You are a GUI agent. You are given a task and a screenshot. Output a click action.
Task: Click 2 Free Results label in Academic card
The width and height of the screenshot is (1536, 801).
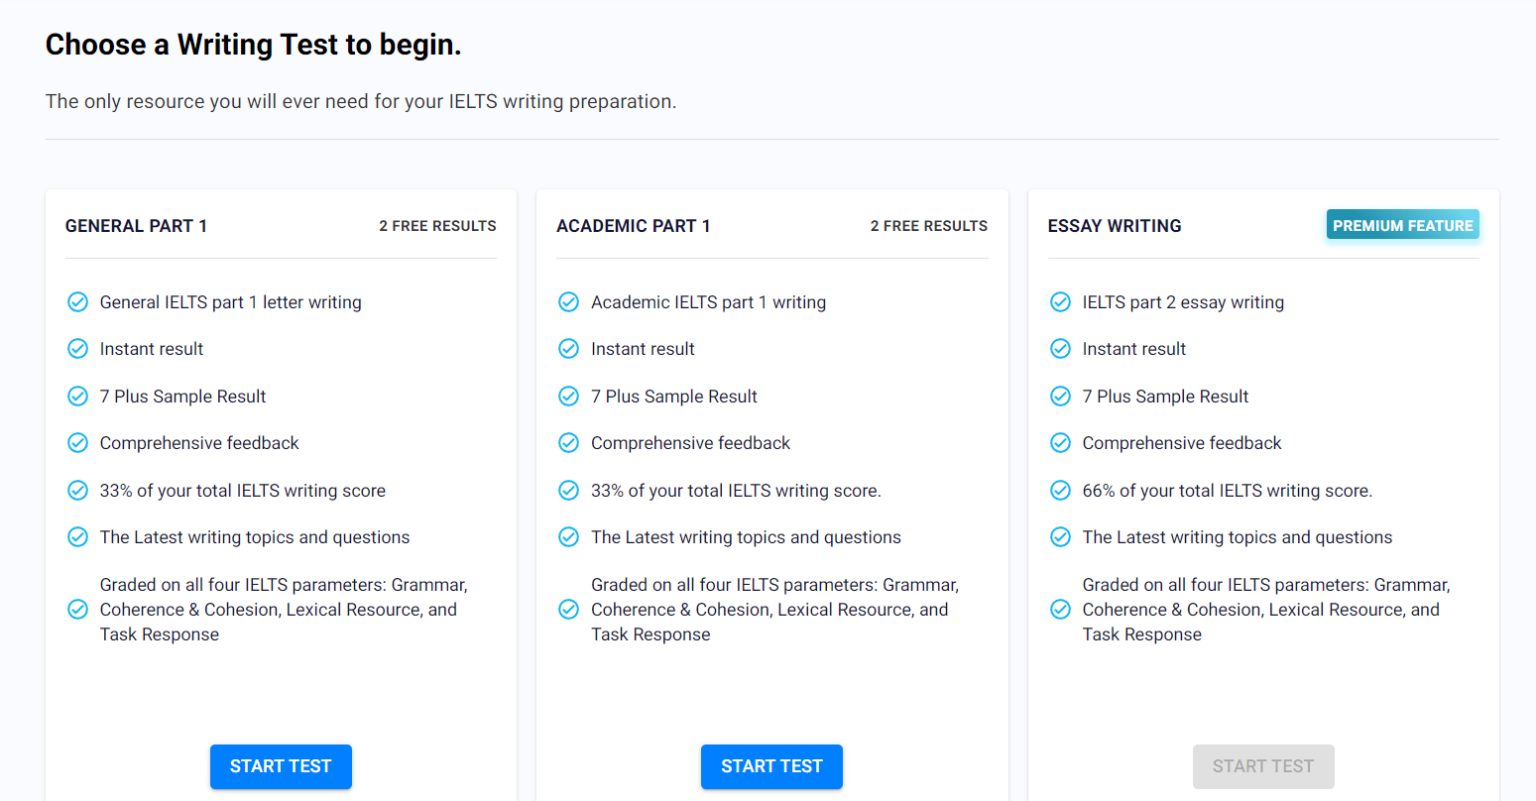click(x=928, y=226)
